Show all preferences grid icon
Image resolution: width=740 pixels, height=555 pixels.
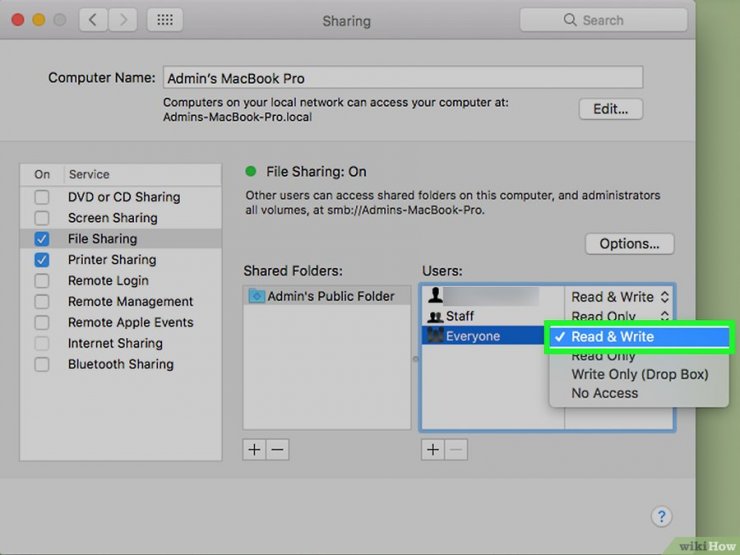(165, 20)
